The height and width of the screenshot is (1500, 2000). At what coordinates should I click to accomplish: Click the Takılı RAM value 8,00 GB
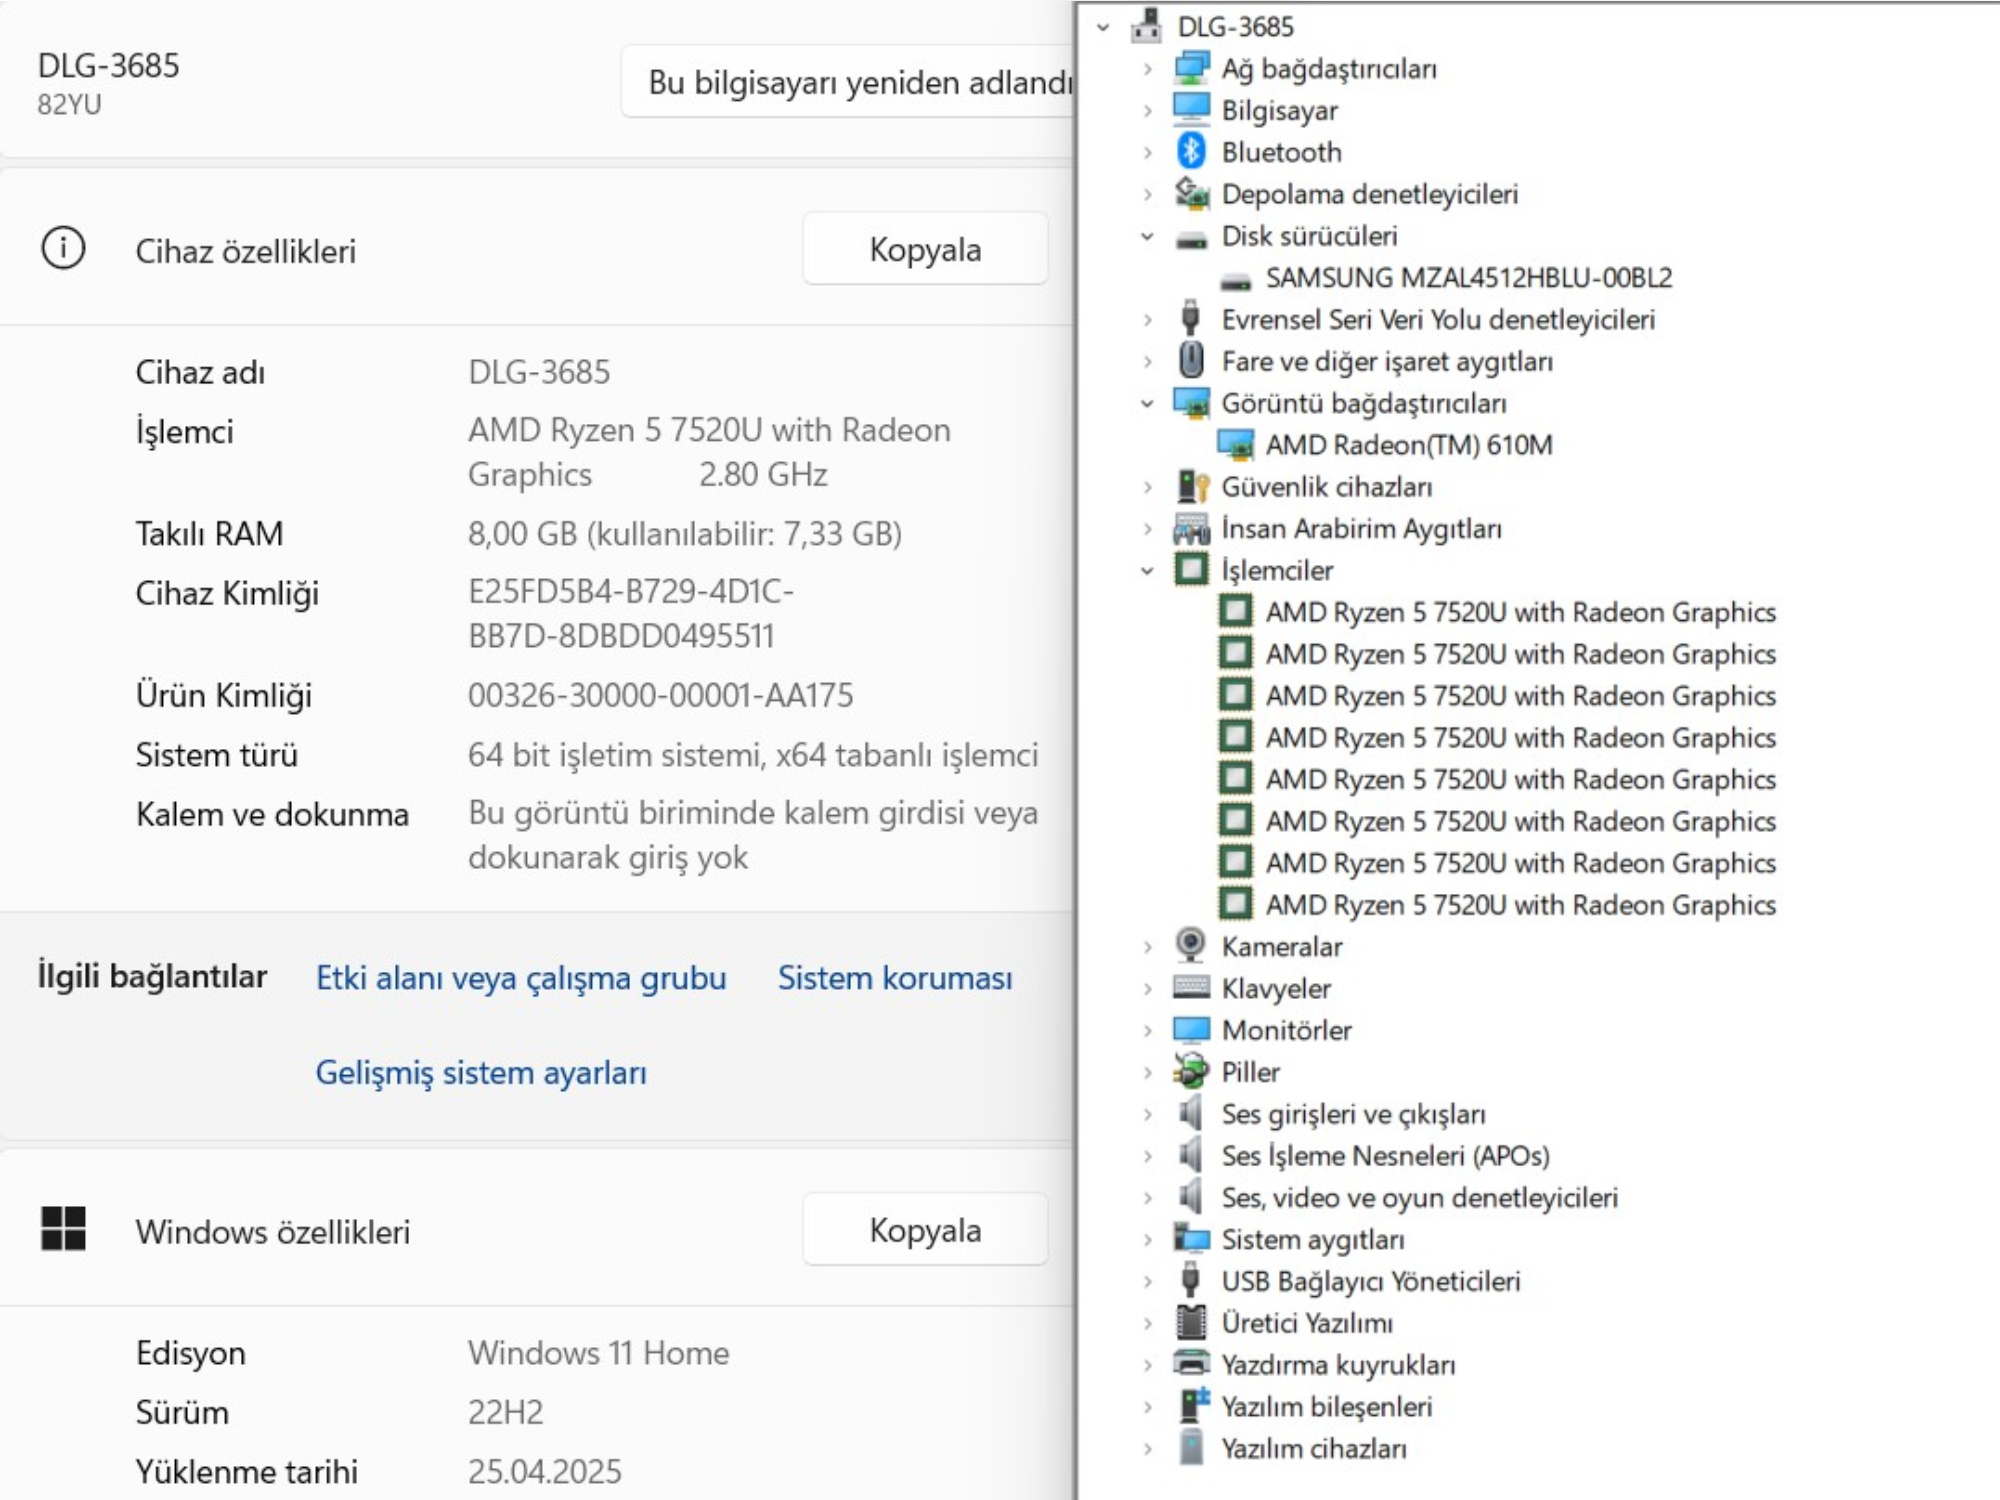[x=684, y=533]
